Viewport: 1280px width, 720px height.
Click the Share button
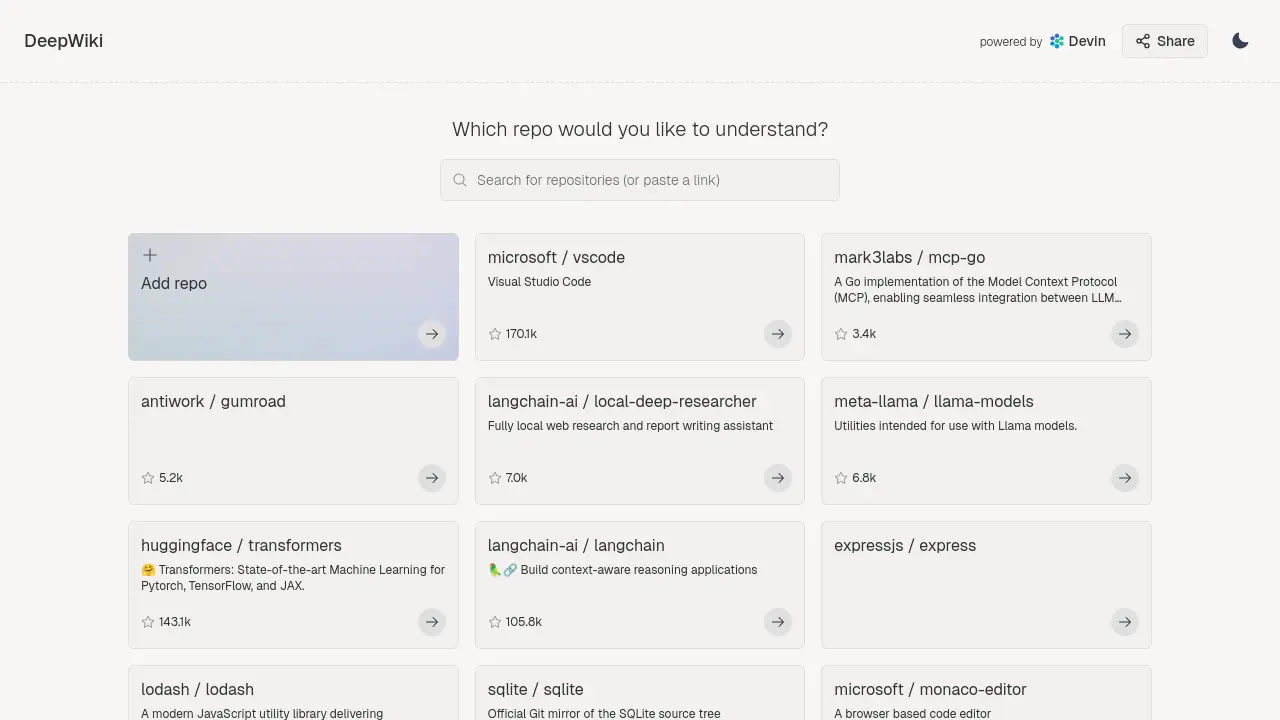click(x=1165, y=41)
